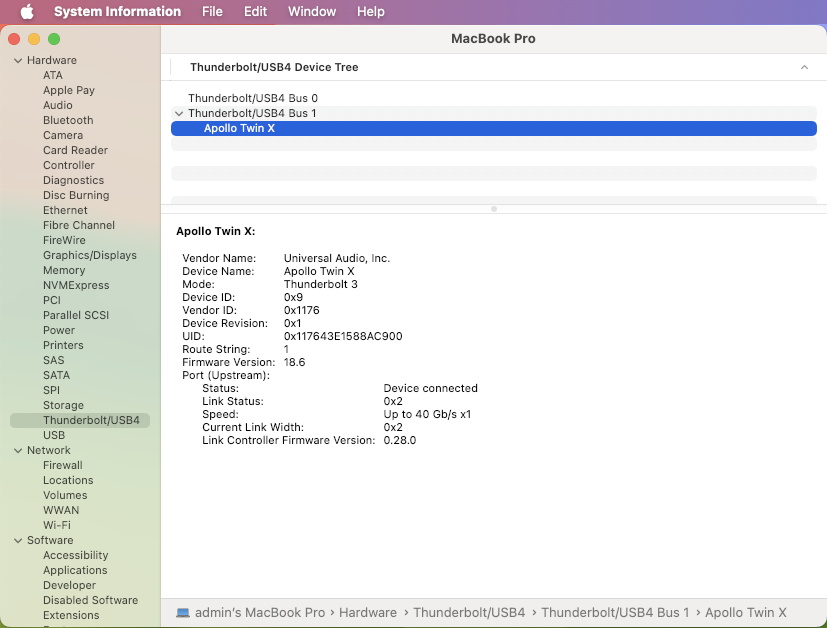Select Graphics/Displays in the sidebar
827x628 pixels.
pos(89,256)
